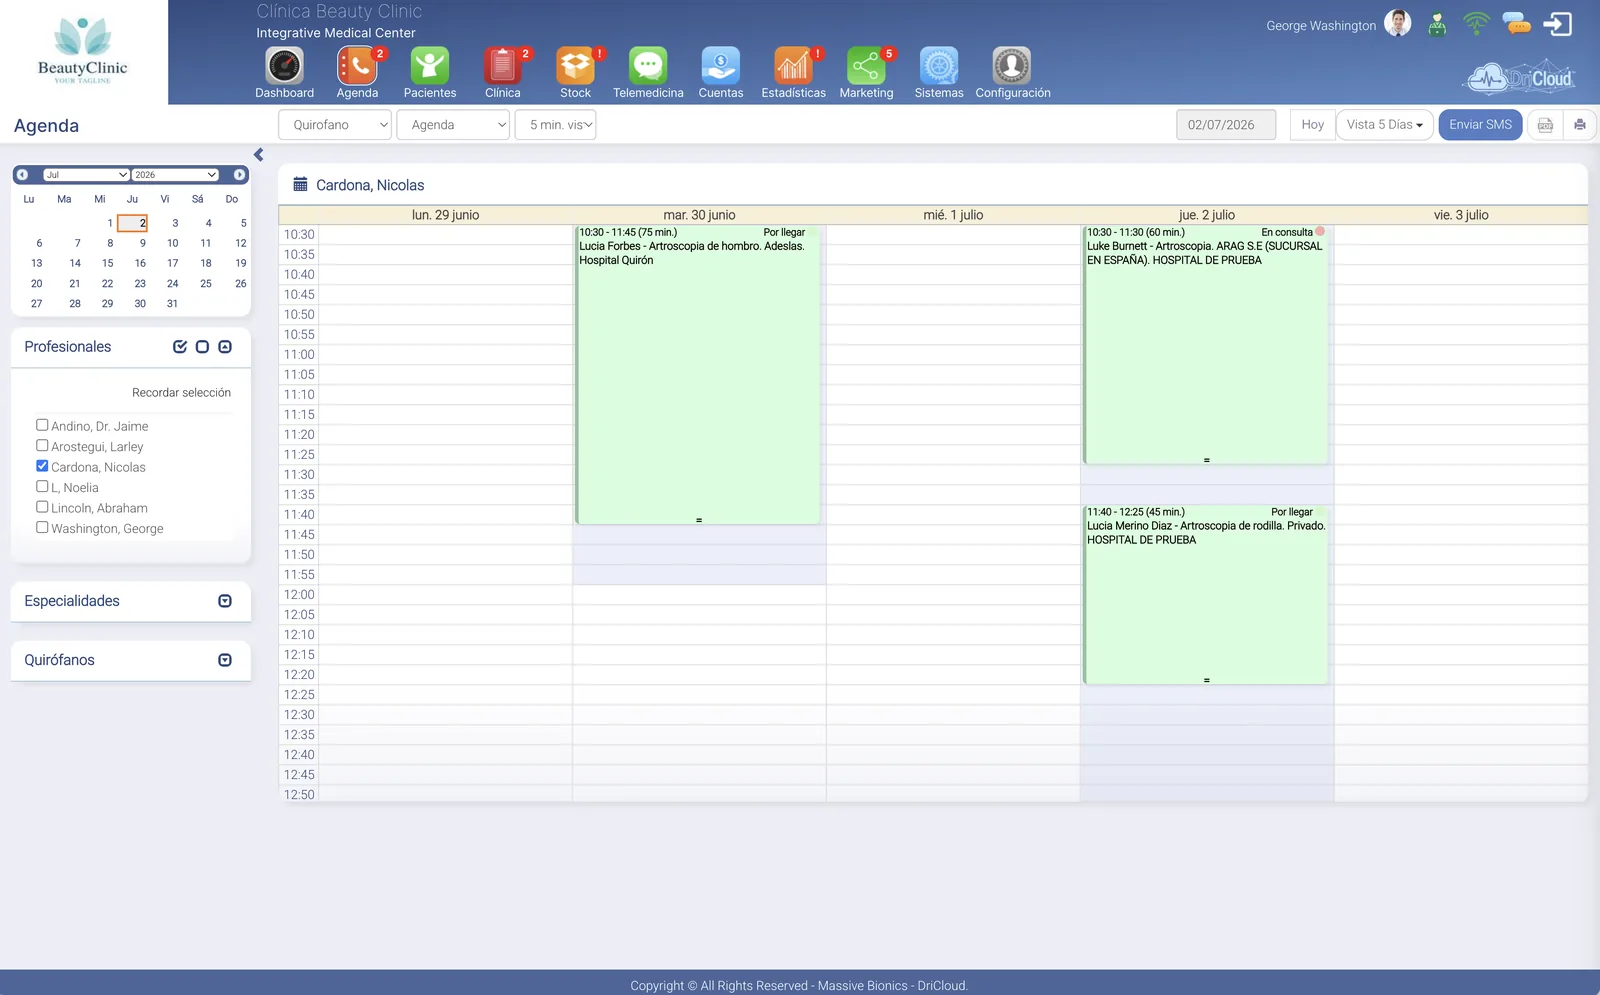This screenshot has width=1600, height=995.
Task: Open the year dropdown showing 2026
Action: point(175,175)
